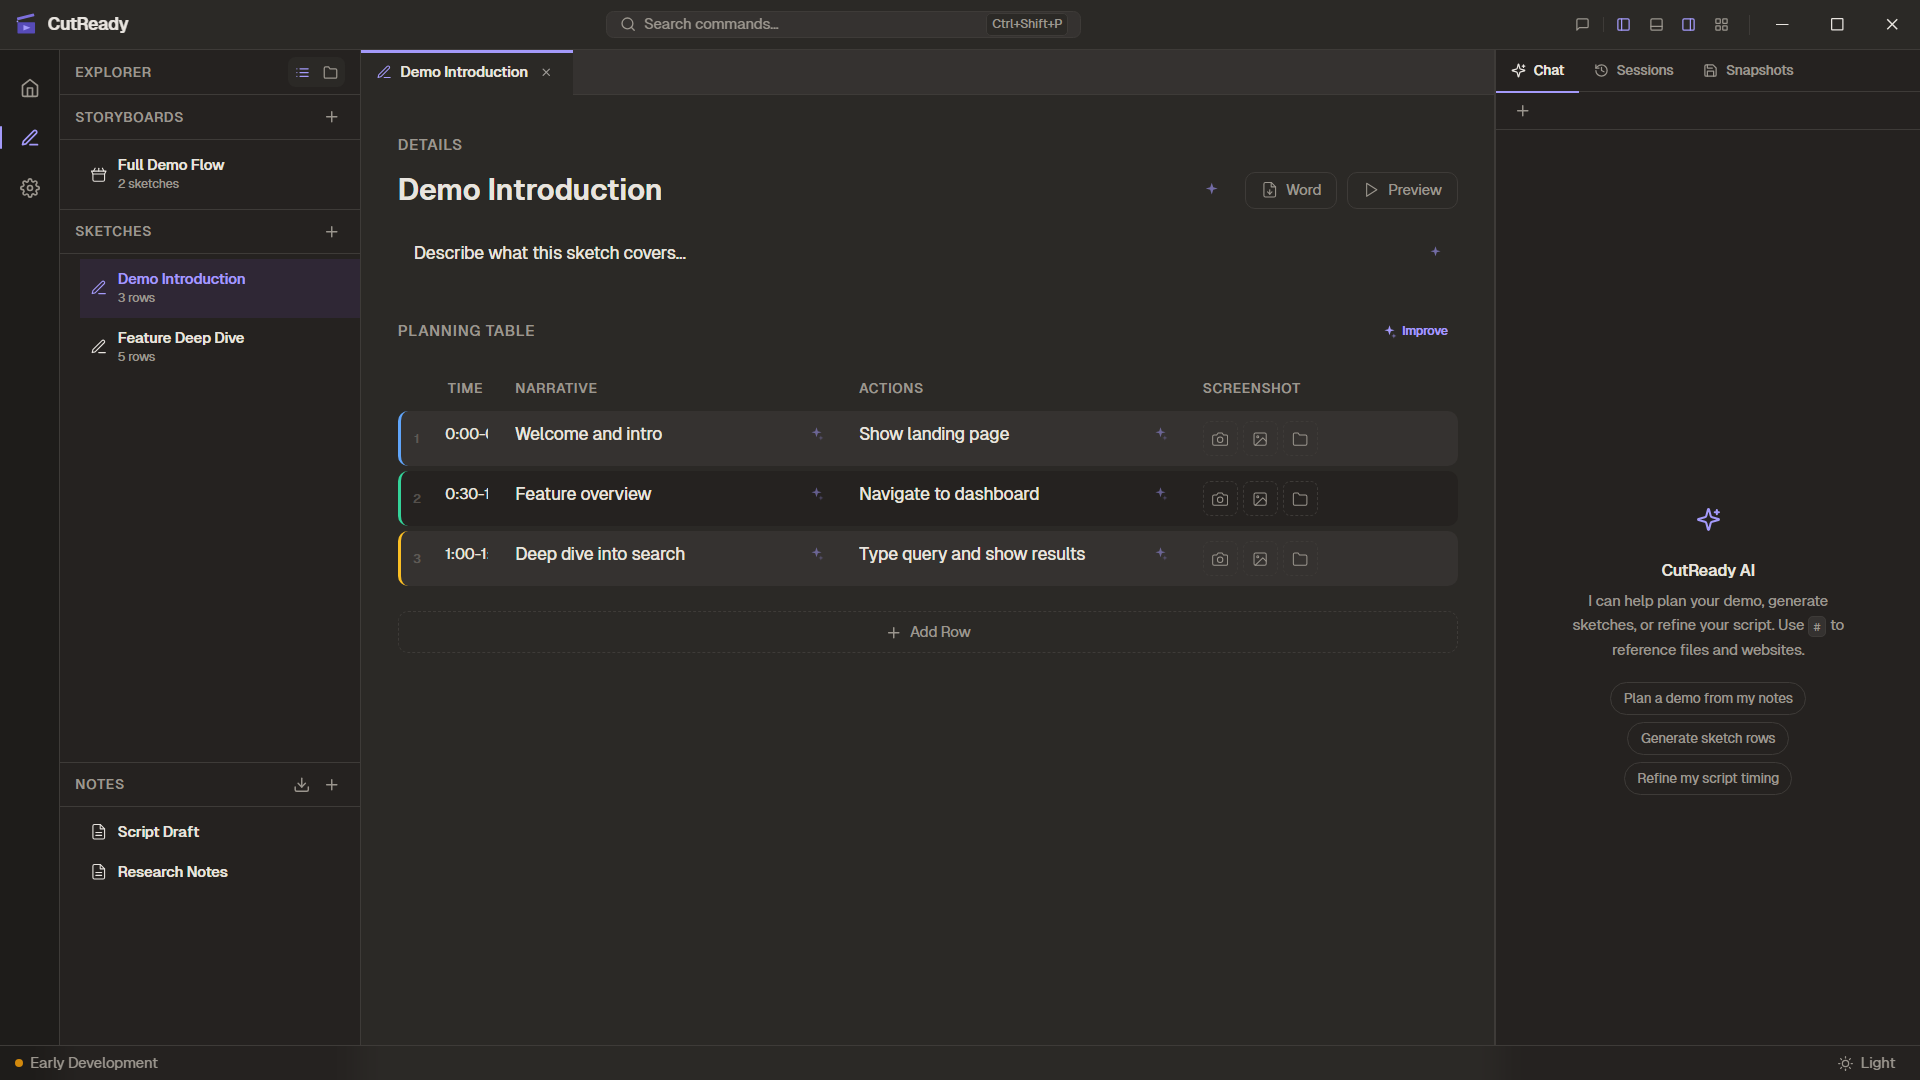
Task: Click the Preview button
Action: (x=1402, y=190)
